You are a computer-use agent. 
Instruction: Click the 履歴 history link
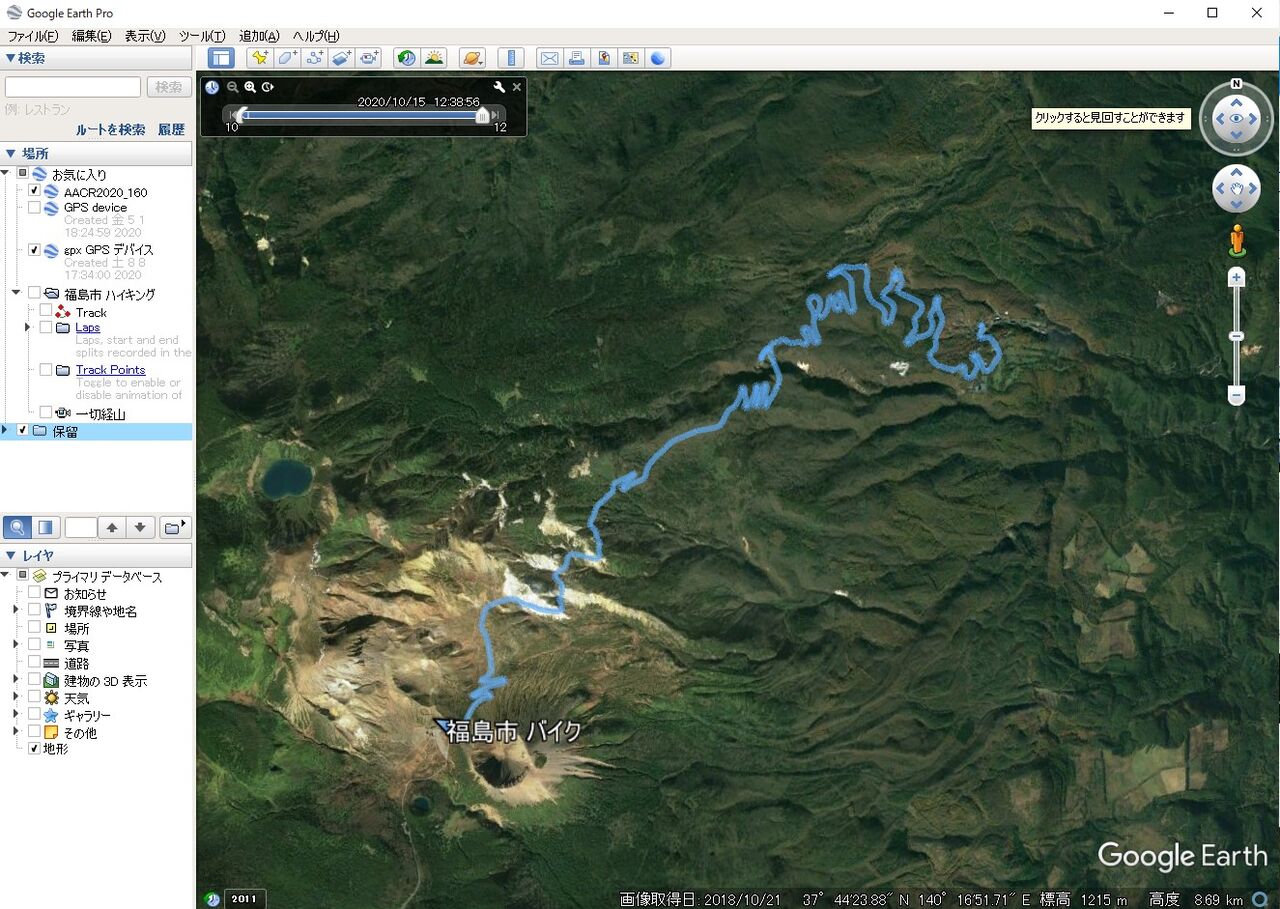(x=171, y=130)
